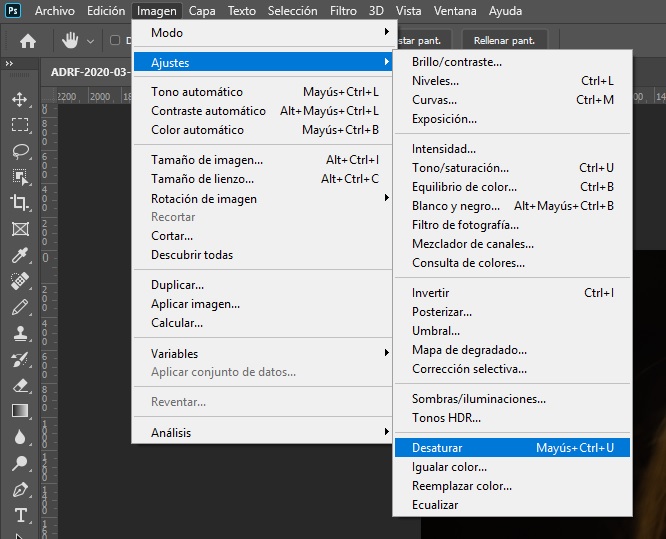Select the ADRF-2020-03 document tab
Image resolution: width=666 pixels, height=539 pixels.
89,72
